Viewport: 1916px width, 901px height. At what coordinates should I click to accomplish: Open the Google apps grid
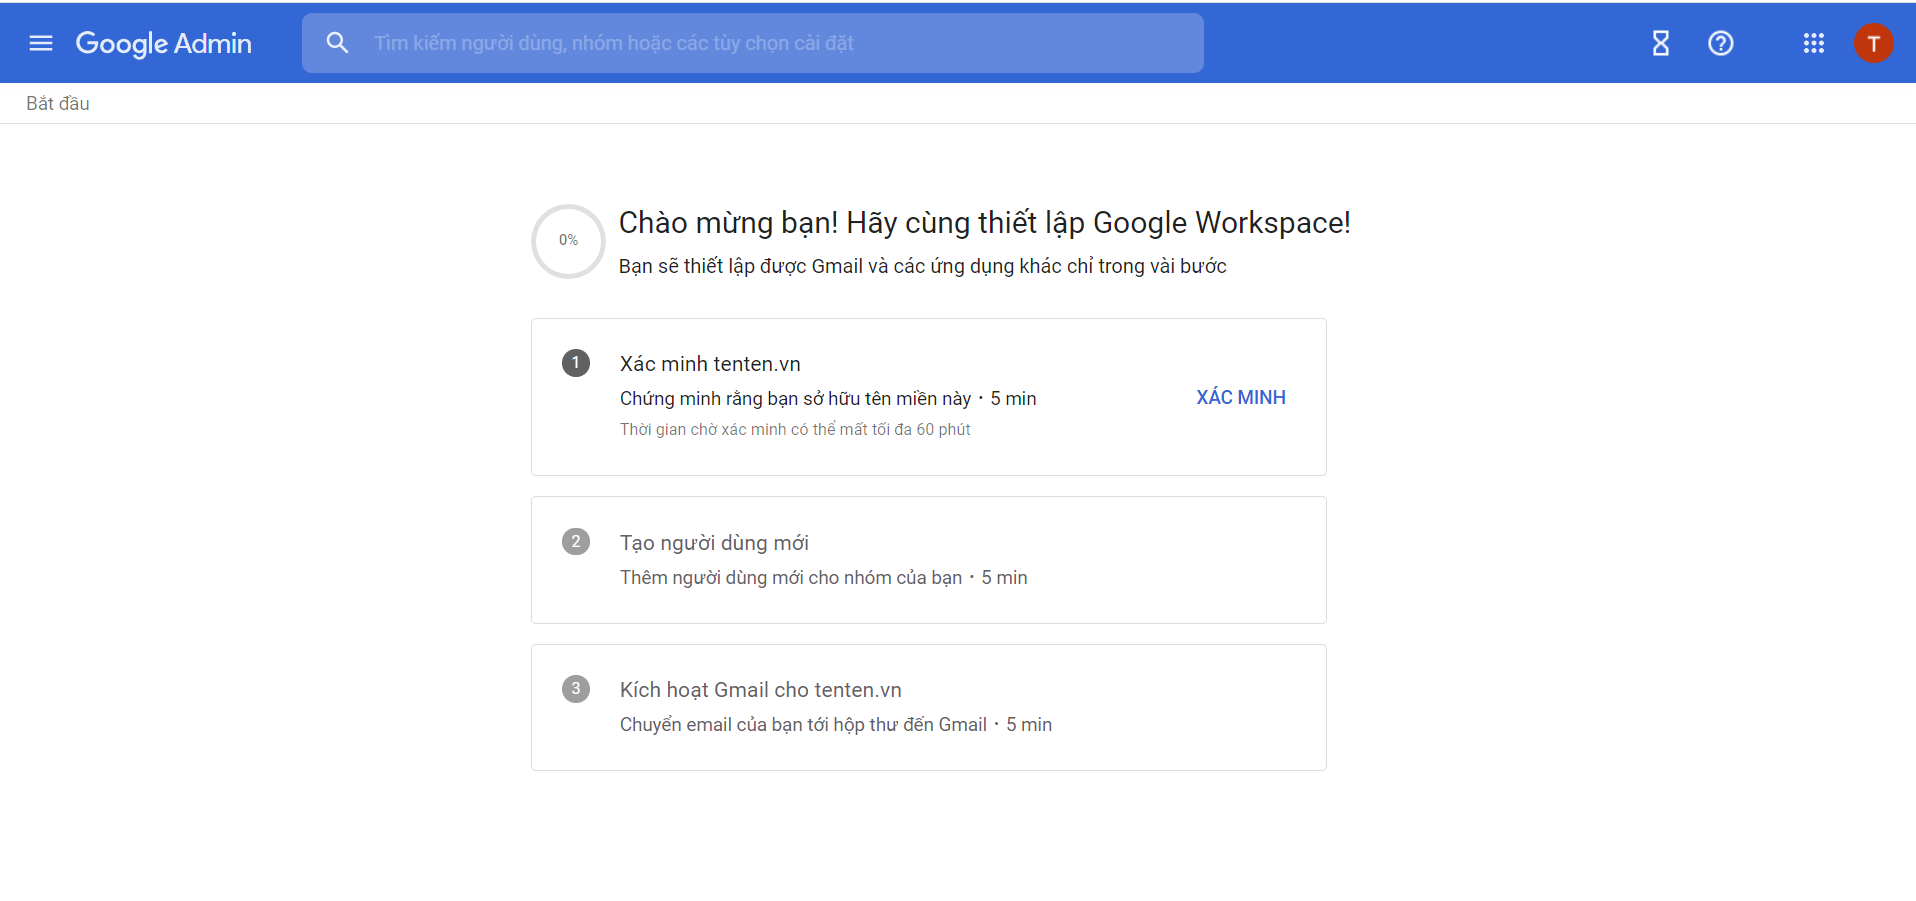point(1814,43)
